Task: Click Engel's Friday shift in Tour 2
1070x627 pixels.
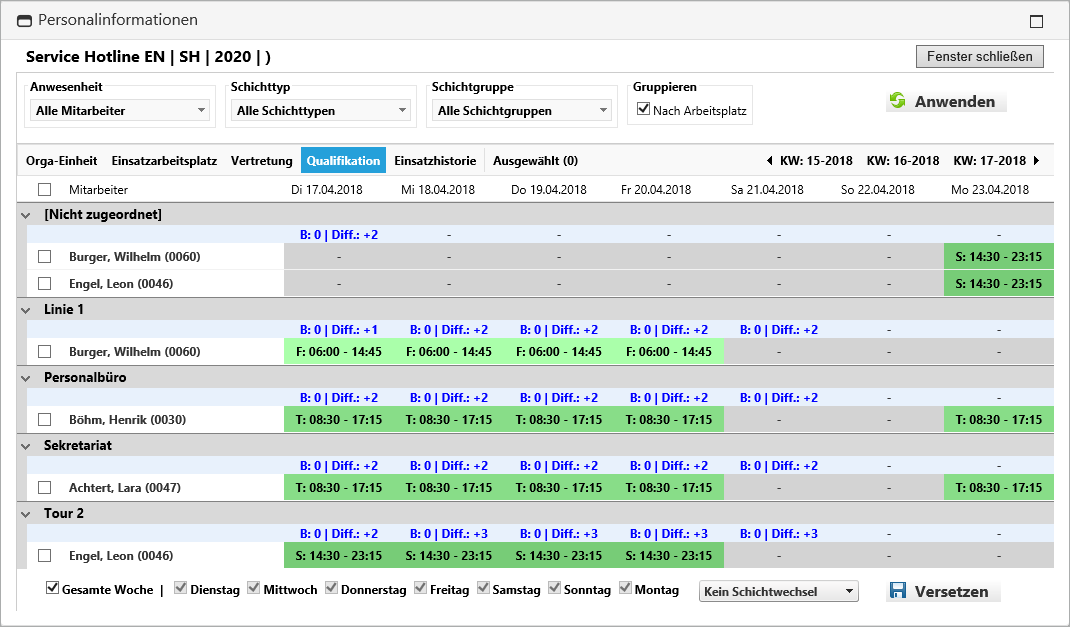Action: pyautogui.click(x=669, y=555)
